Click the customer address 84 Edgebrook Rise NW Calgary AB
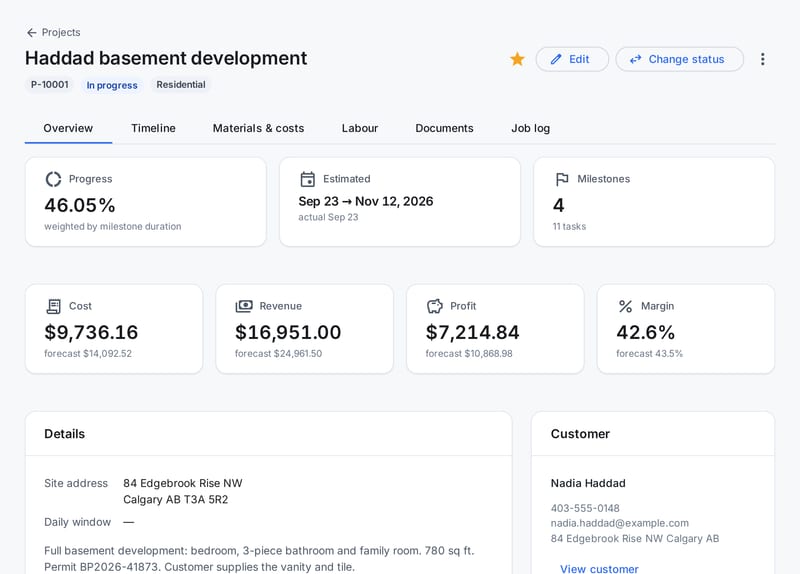Screen dimensions: 800x574 pyautogui.click(x=635, y=538)
